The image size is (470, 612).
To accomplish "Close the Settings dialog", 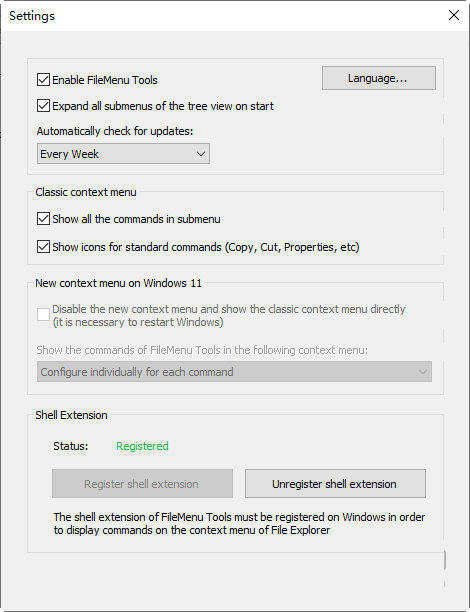I will point(454,16).
